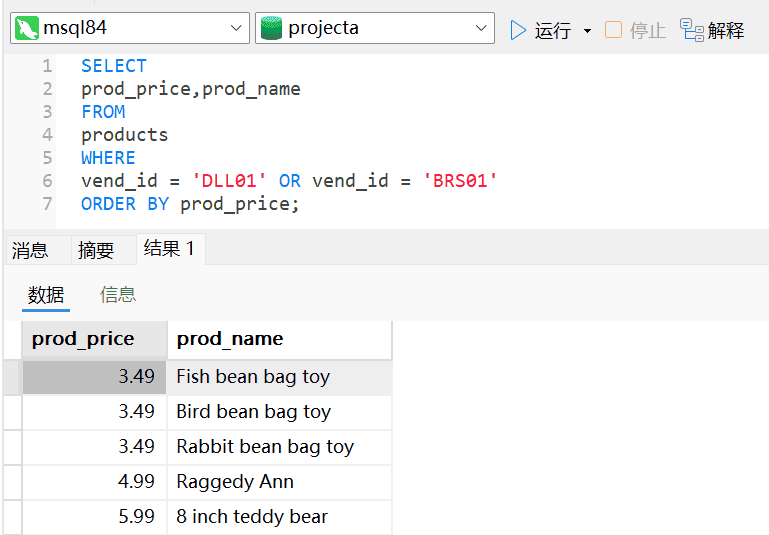This screenshot has height=535, width=769.
Task: Click the prod_price column header
Action: [93, 339]
